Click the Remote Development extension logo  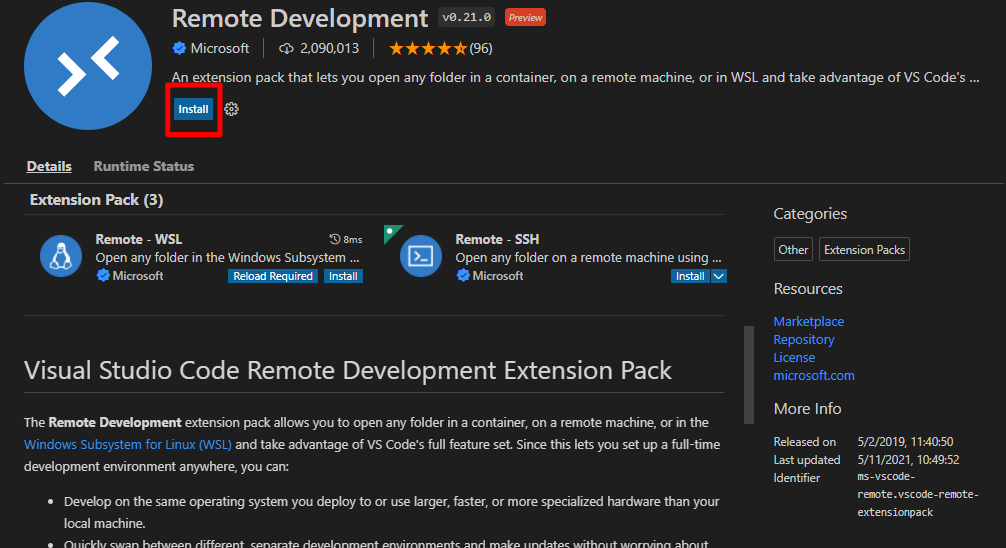(x=87, y=66)
